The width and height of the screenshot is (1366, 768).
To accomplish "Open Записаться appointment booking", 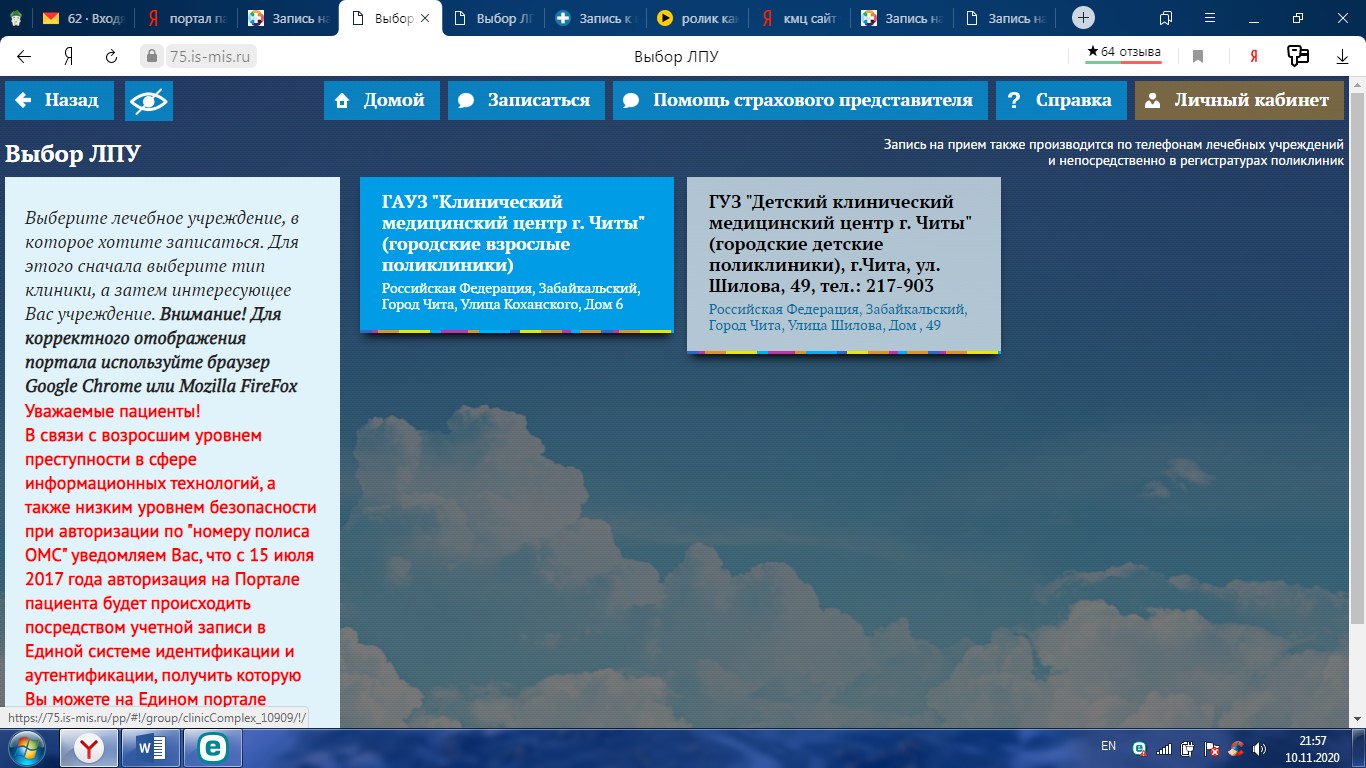I will click(x=526, y=100).
